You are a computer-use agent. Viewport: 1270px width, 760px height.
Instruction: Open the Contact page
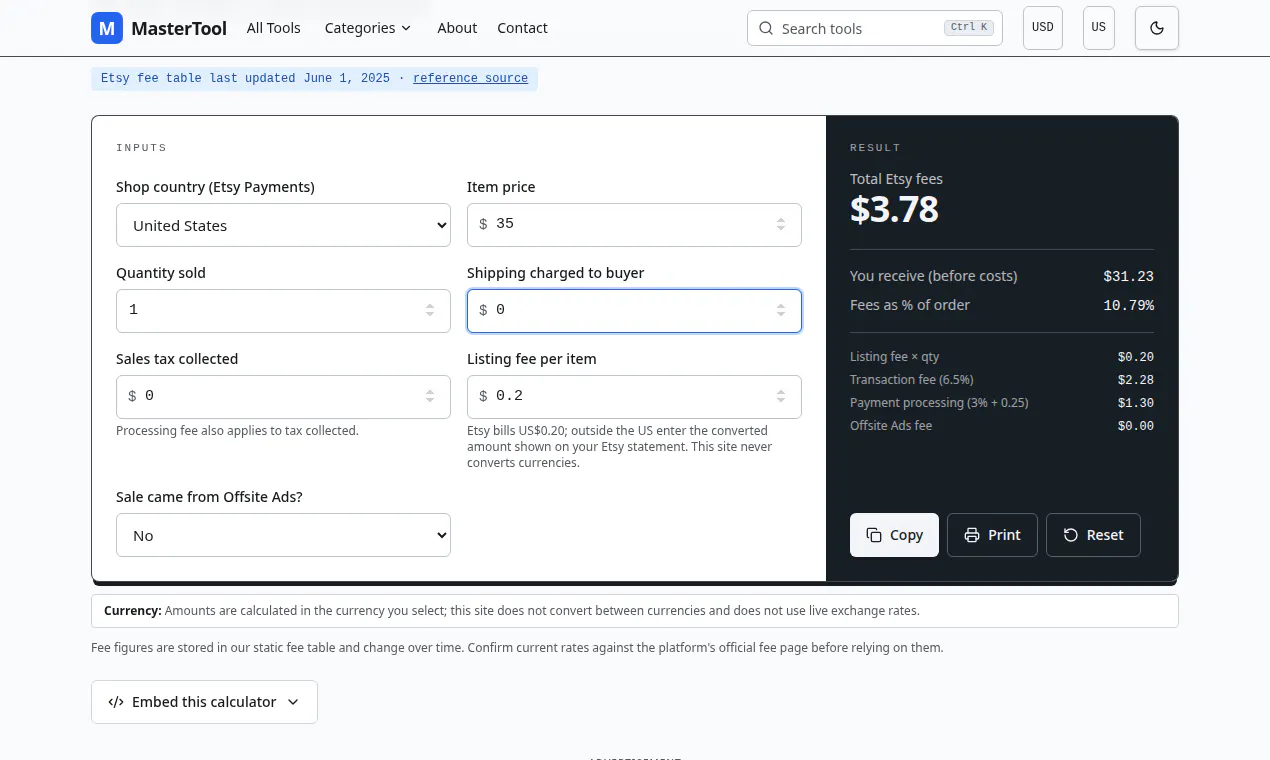[522, 28]
